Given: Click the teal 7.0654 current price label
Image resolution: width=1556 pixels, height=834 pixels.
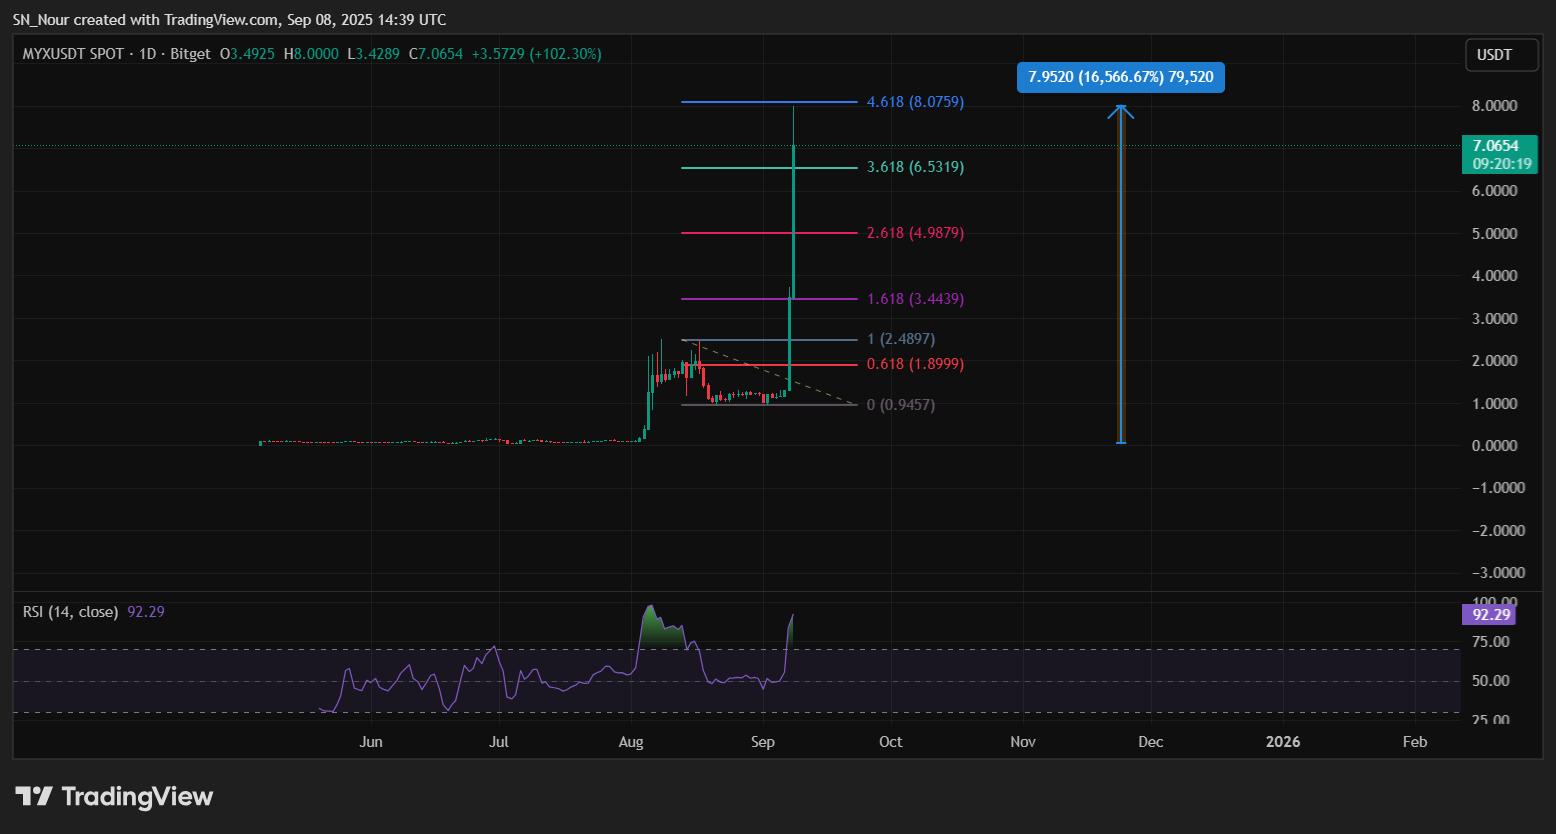Looking at the screenshot, I should click(x=1499, y=154).
